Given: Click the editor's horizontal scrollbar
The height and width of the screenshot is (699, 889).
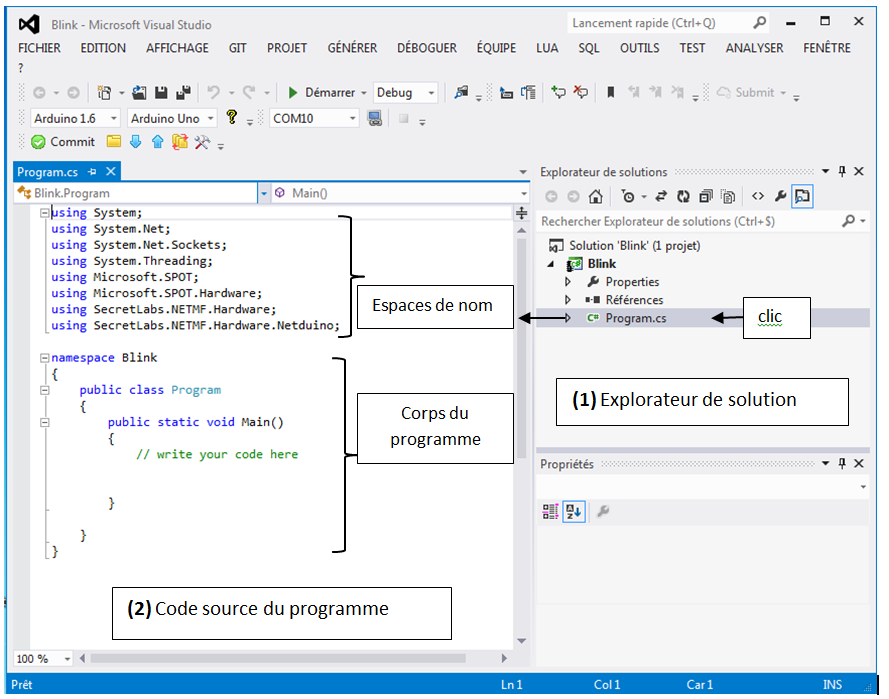Looking at the screenshot, I should tap(280, 658).
